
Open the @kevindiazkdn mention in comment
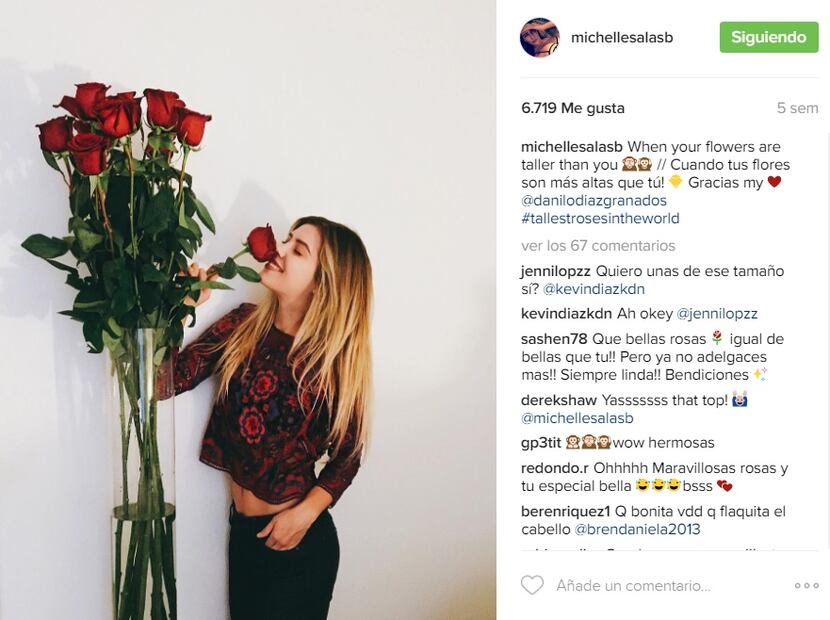click(593, 289)
